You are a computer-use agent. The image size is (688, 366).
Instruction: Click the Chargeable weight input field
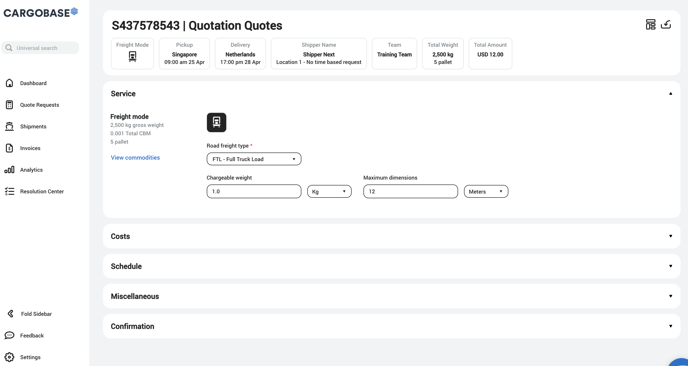(x=254, y=191)
